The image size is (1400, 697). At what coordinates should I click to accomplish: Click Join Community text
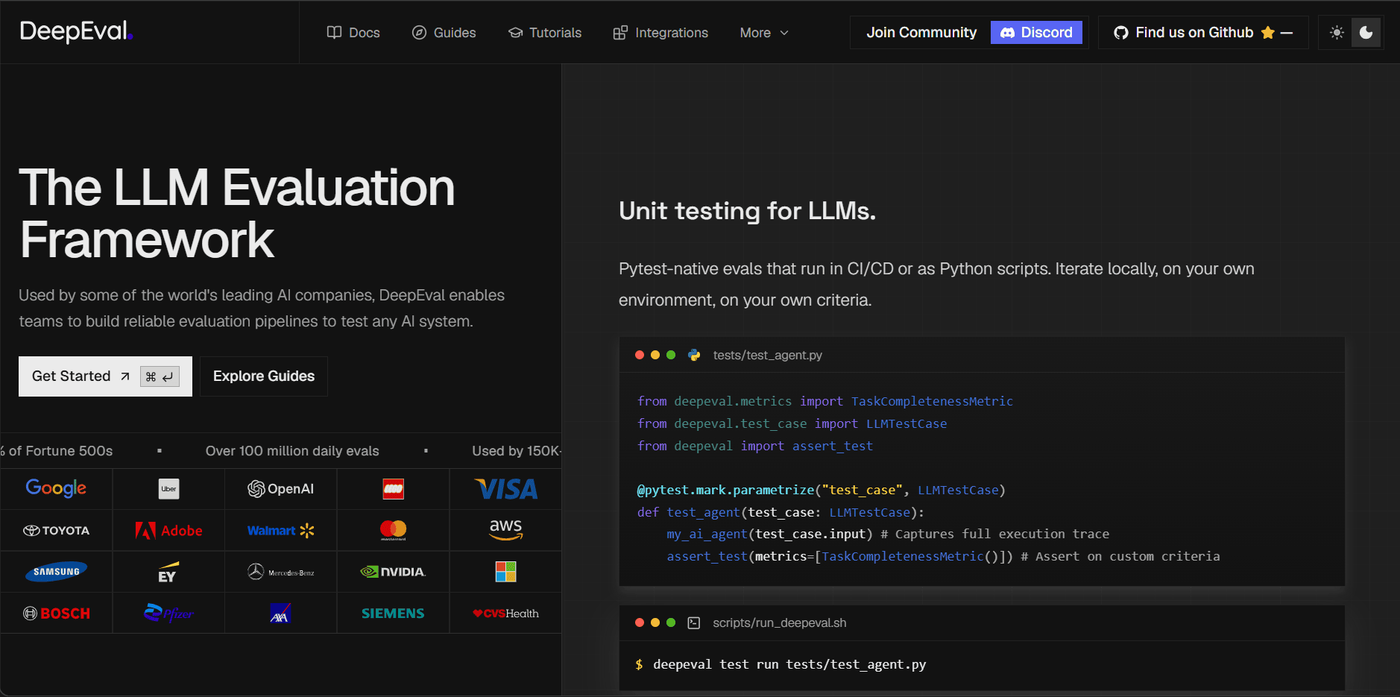tap(921, 32)
